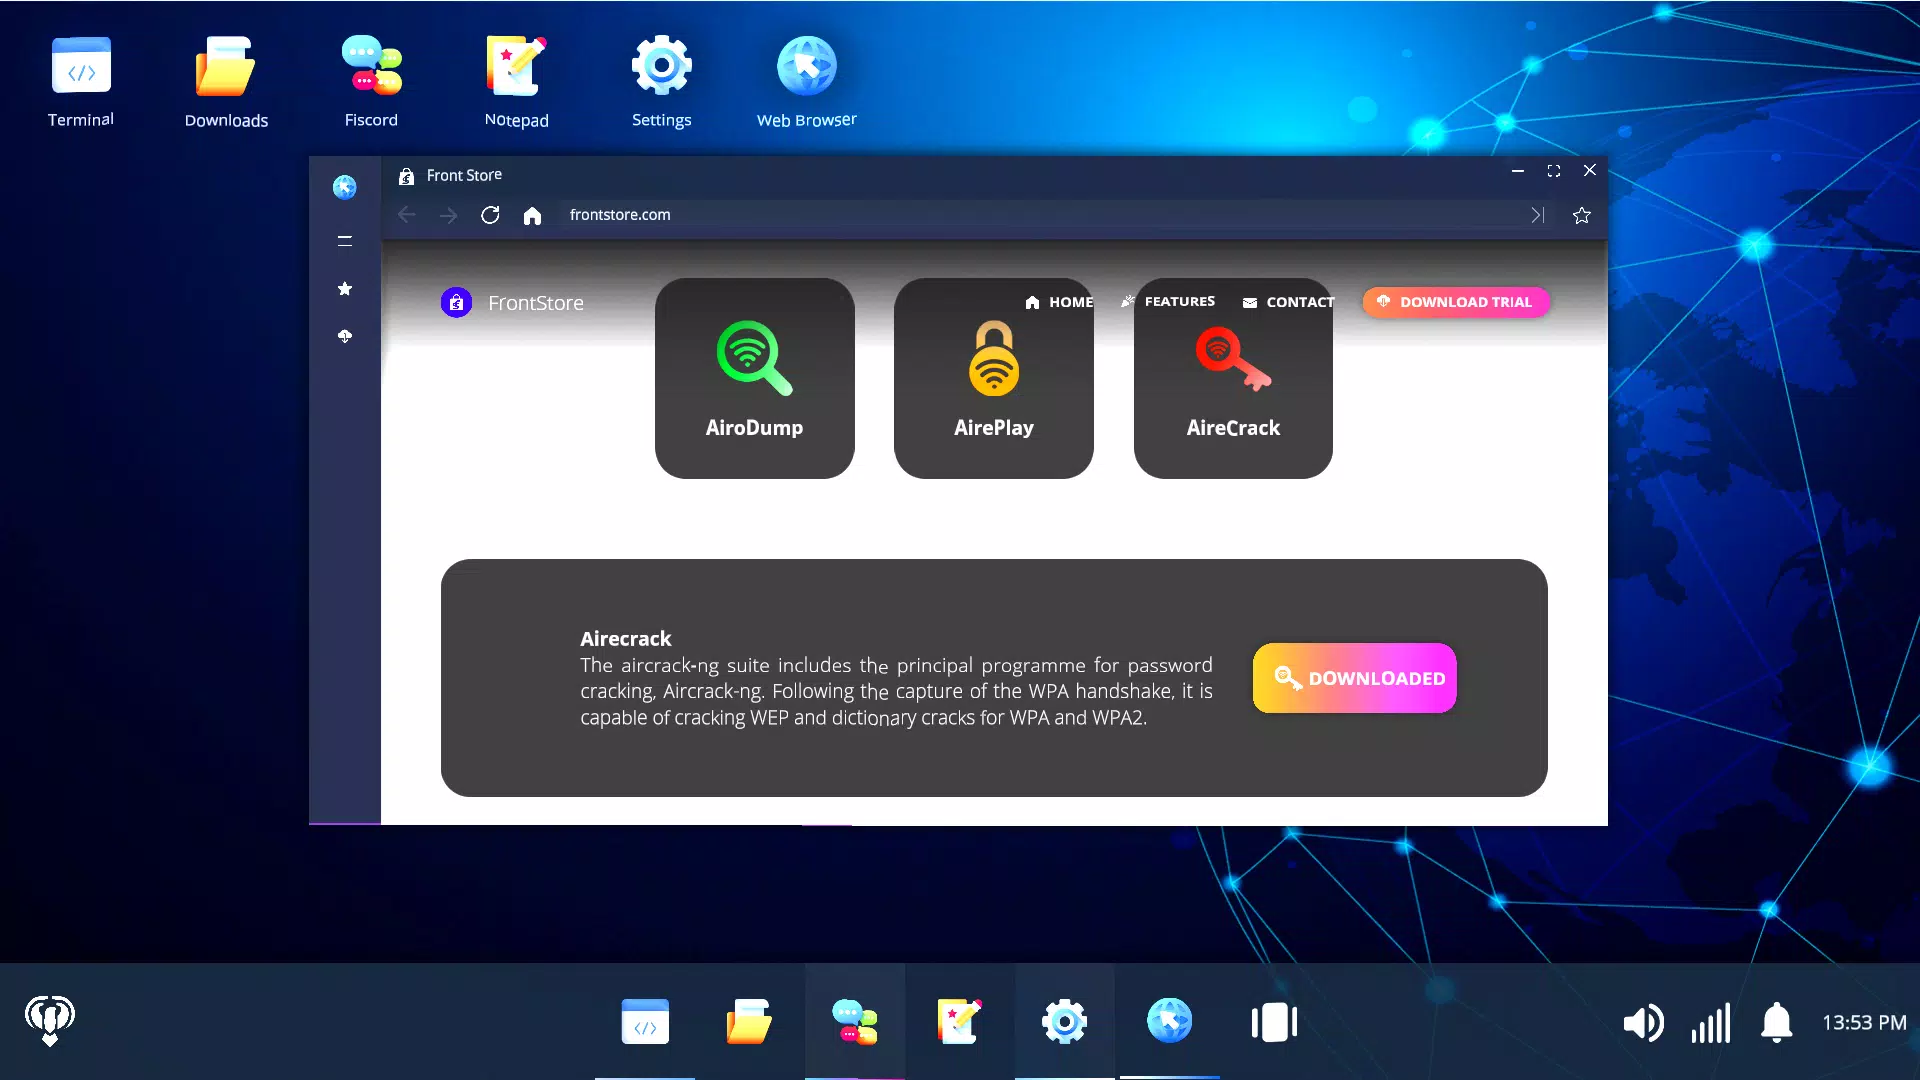Click the browser forward navigation arrow
Viewport: 1920px width, 1080px height.
click(x=447, y=215)
